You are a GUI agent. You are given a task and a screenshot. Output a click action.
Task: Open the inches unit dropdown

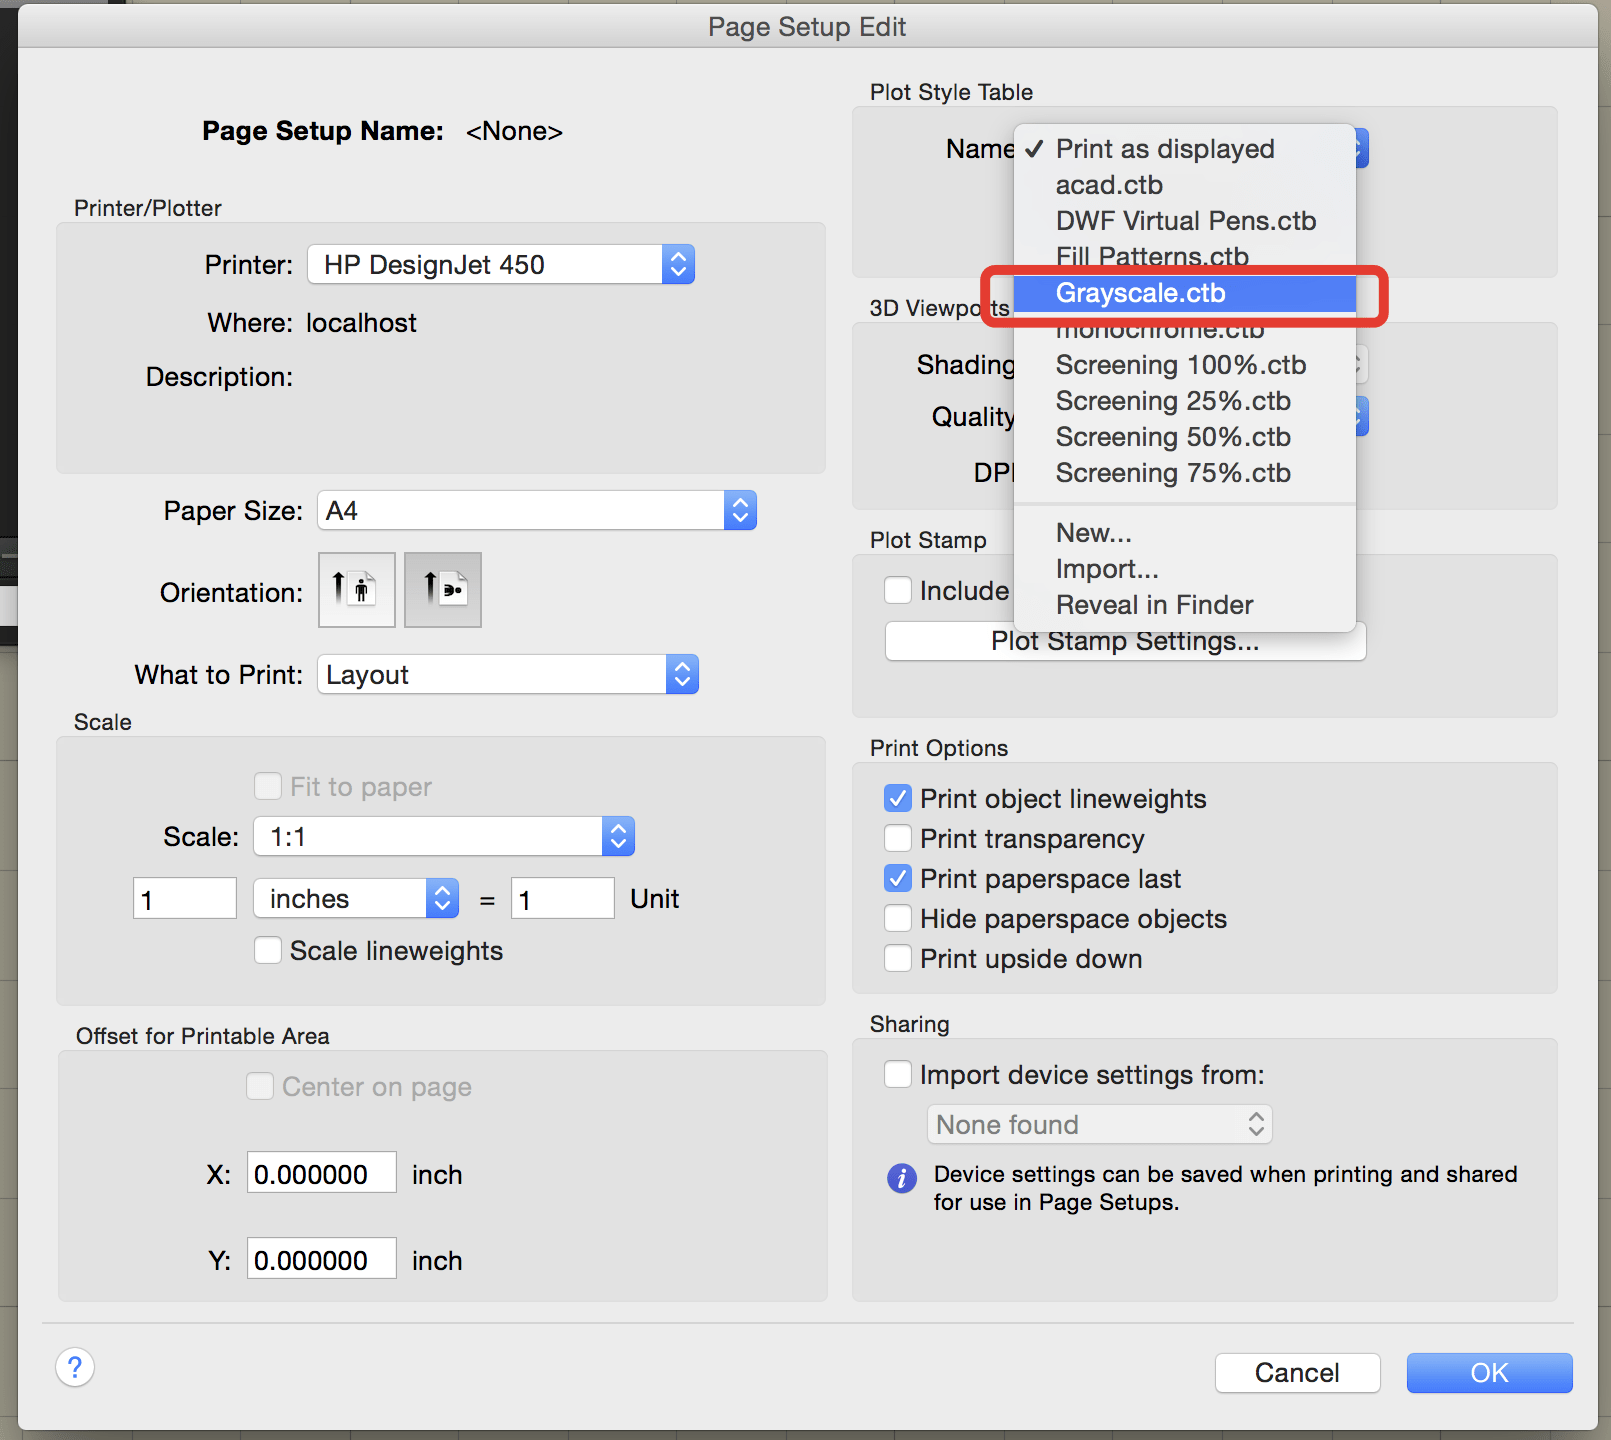coord(356,898)
